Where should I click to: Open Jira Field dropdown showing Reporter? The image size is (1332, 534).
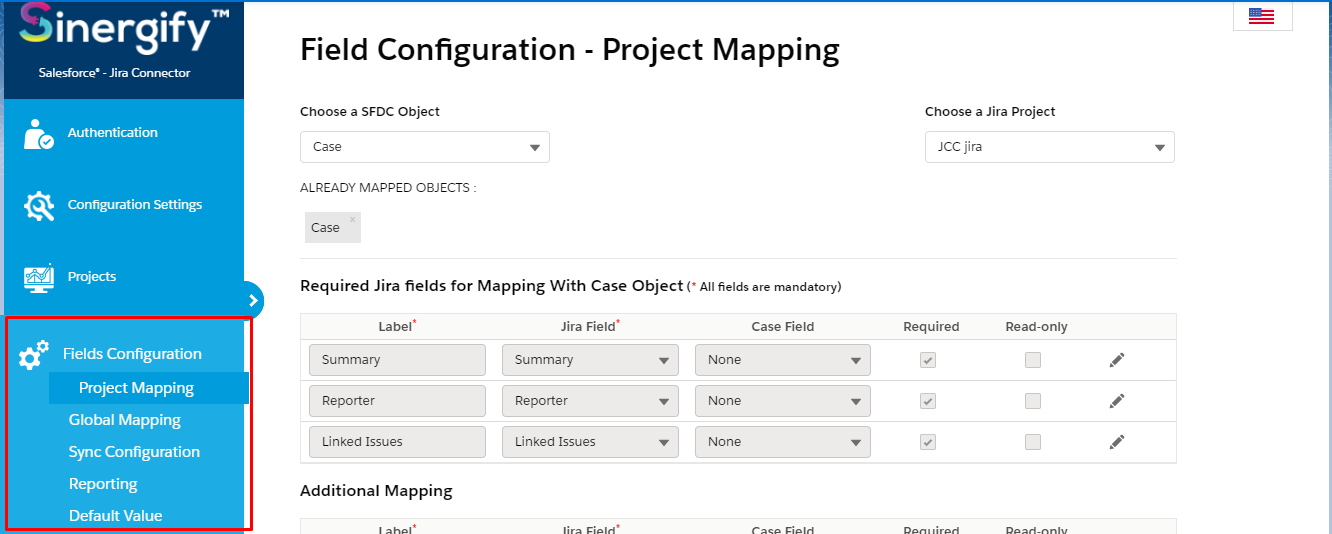click(590, 401)
